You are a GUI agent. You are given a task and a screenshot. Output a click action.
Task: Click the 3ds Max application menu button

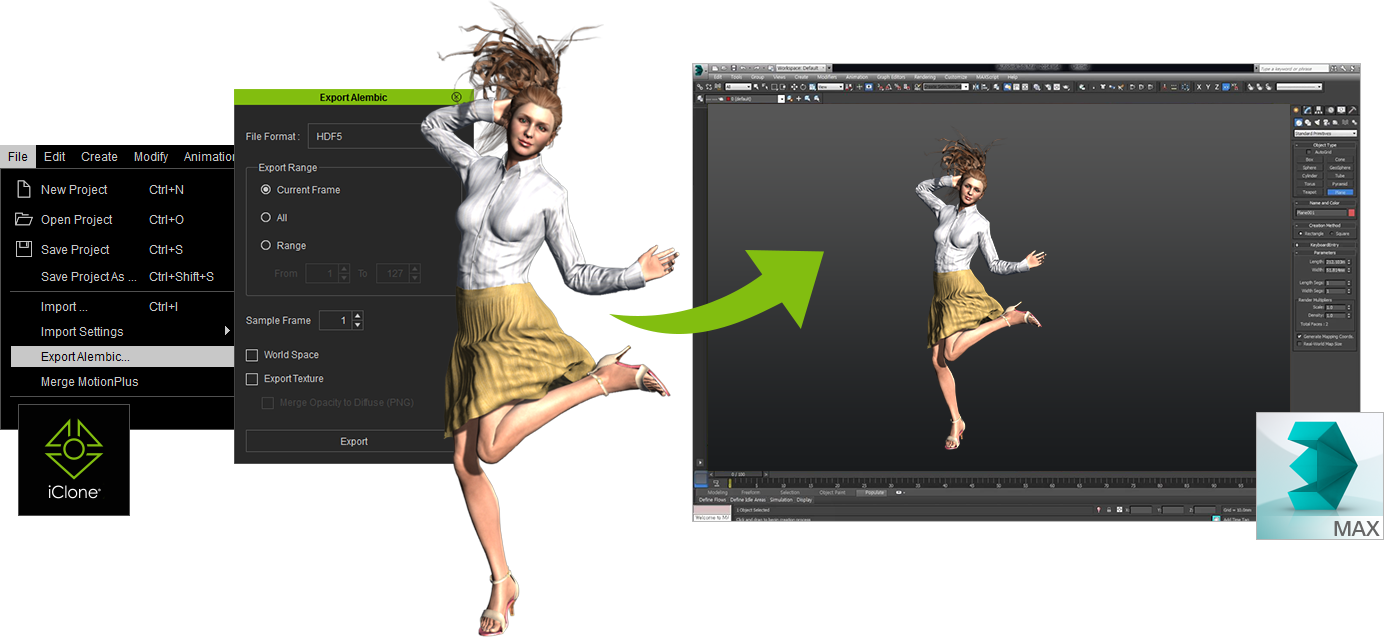click(701, 68)
